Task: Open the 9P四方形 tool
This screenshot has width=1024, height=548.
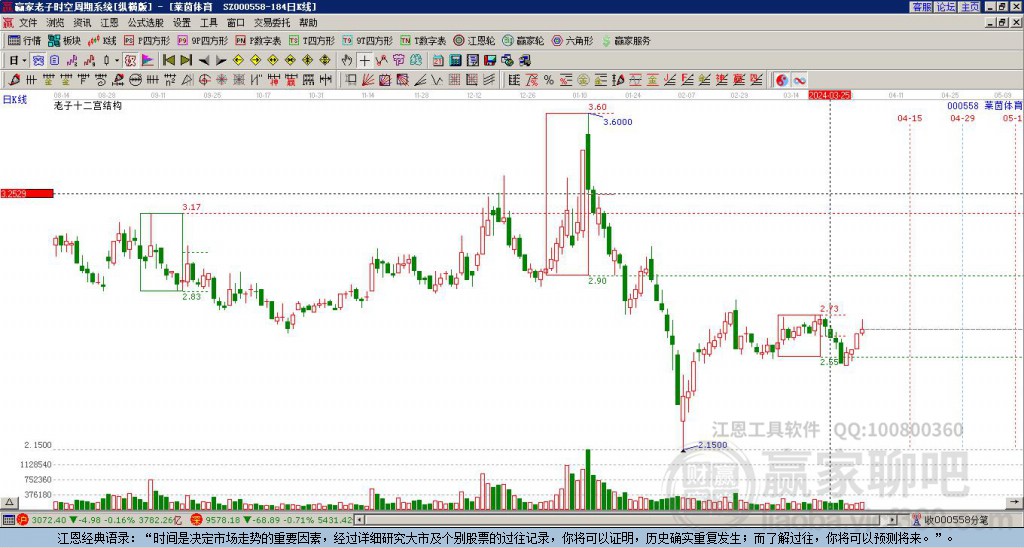Action: click(202, 40)
